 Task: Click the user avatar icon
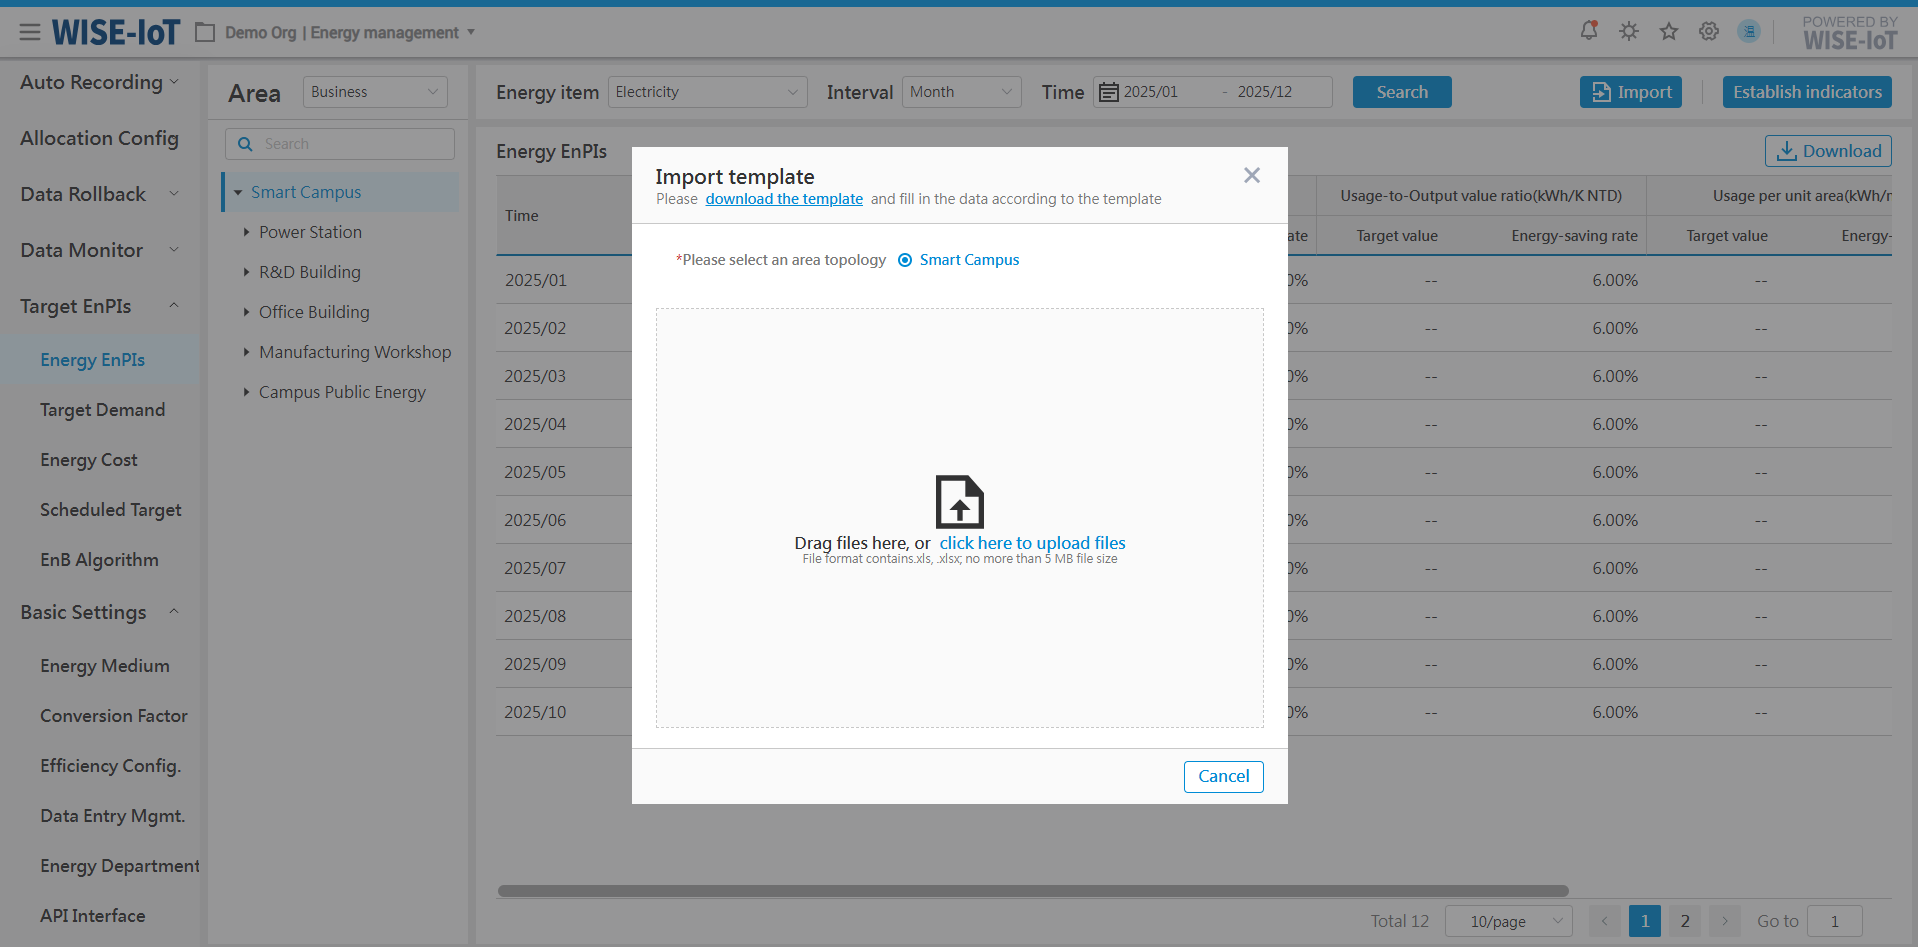click(1749, 31)
